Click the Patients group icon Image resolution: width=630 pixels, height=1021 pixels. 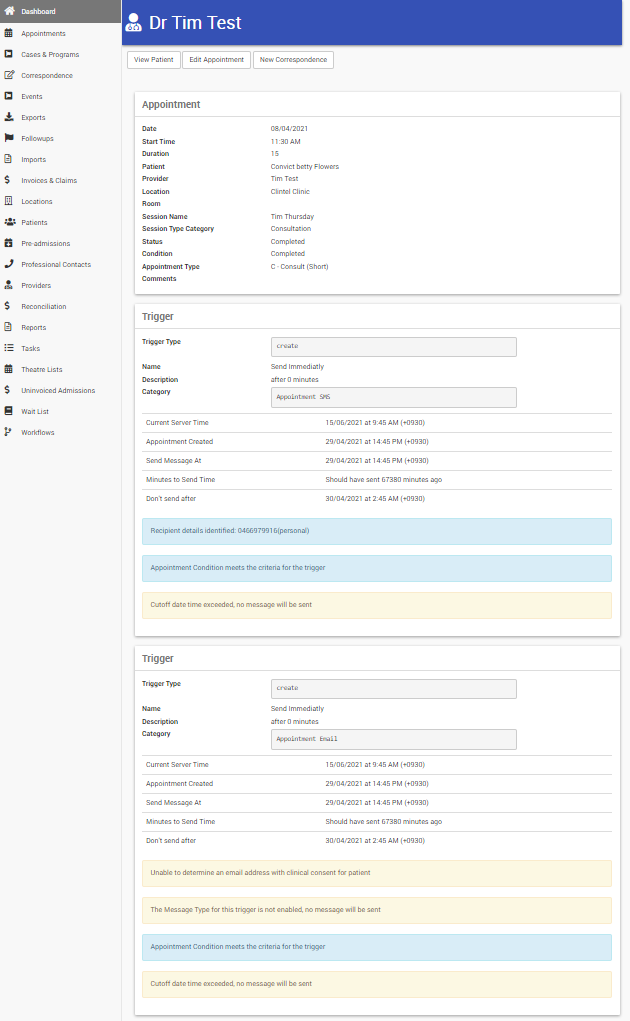10,222
